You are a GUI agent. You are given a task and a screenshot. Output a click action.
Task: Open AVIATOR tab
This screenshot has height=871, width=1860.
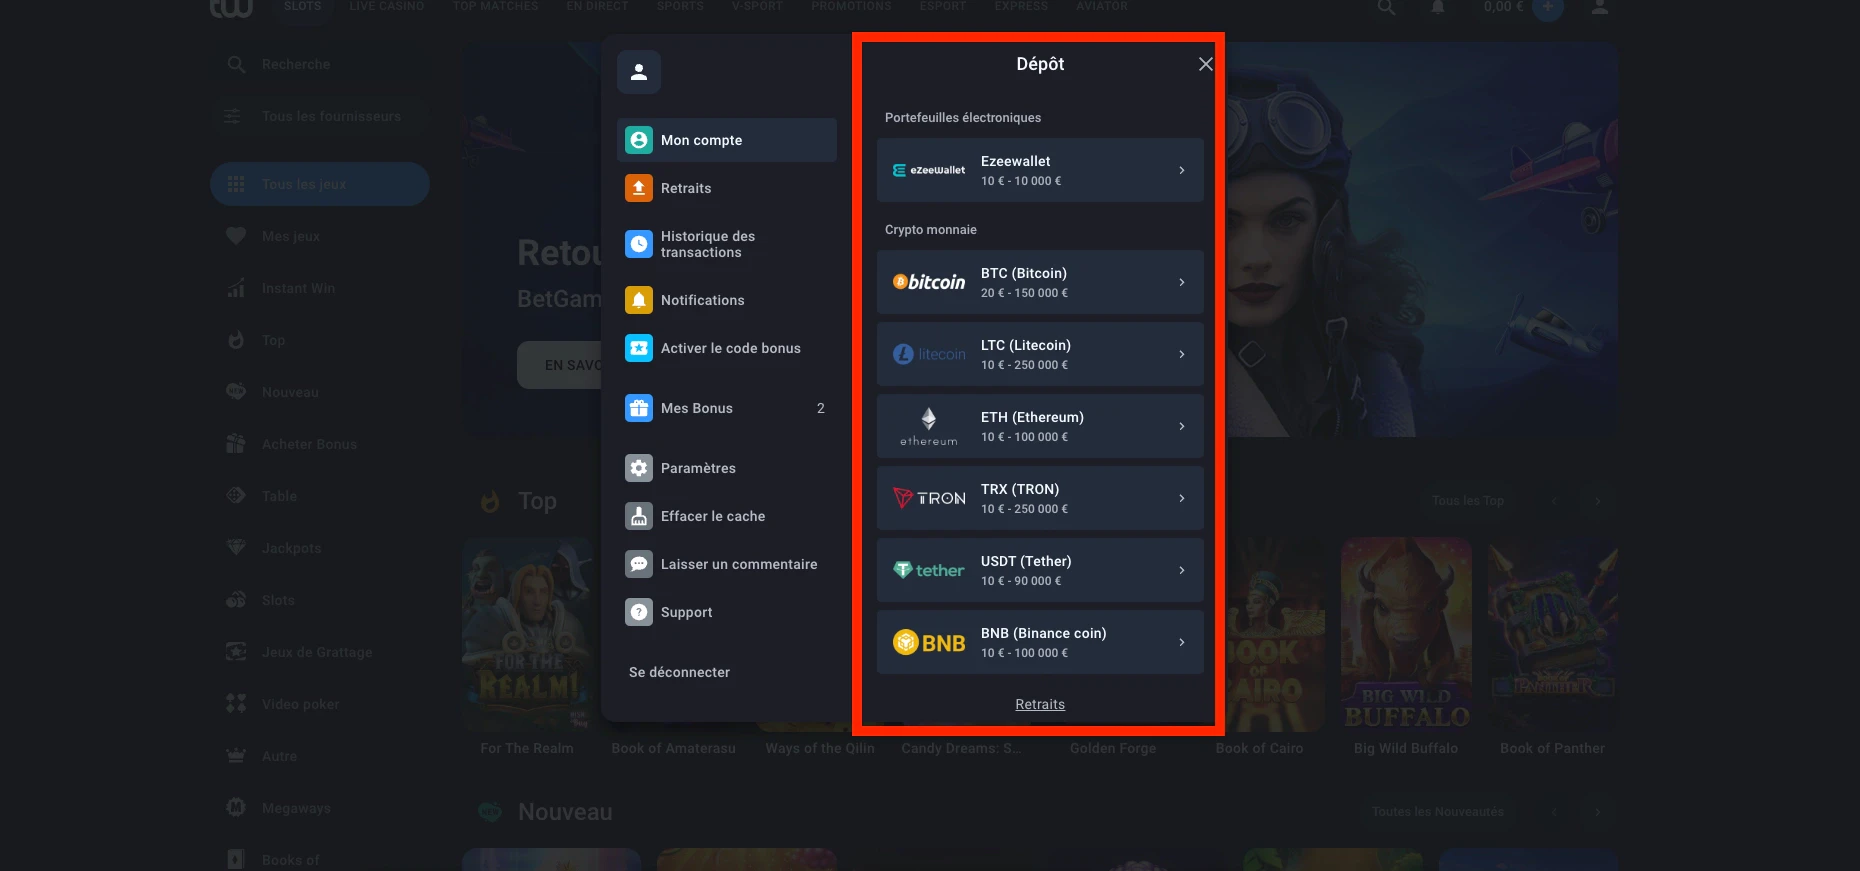click(1102, 6)
